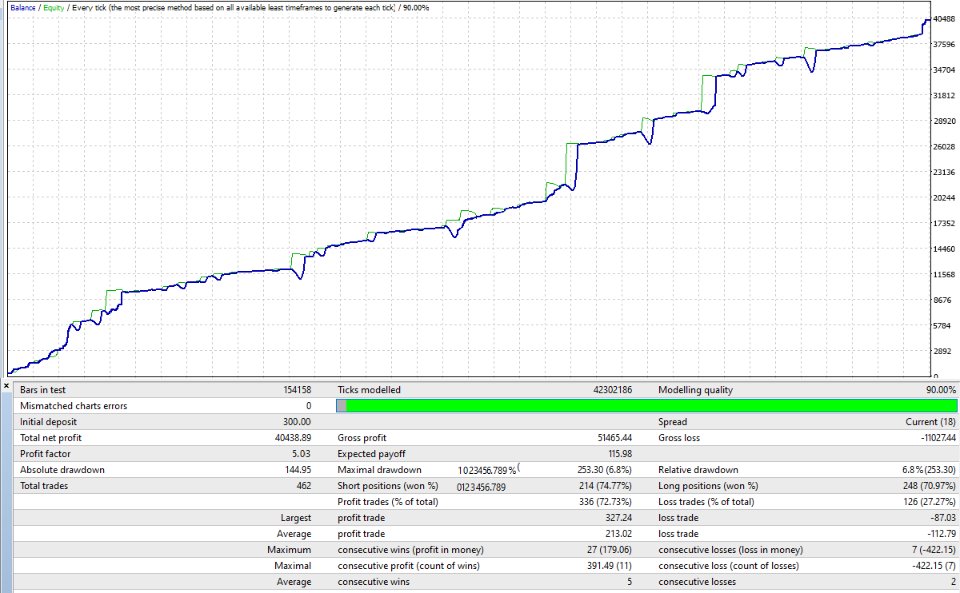Click the consecutive loss (count of losses) label
The width and height of the screenshot is (960, 593).
pos(729,565)
